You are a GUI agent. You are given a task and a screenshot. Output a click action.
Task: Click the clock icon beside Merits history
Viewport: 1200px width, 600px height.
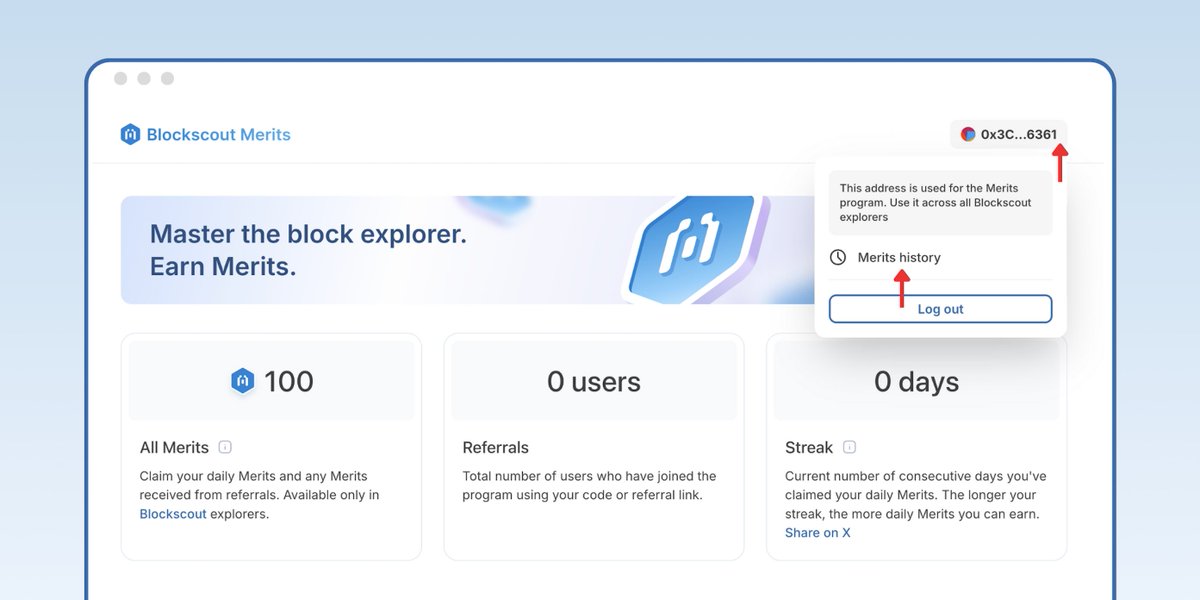(838, 257)
